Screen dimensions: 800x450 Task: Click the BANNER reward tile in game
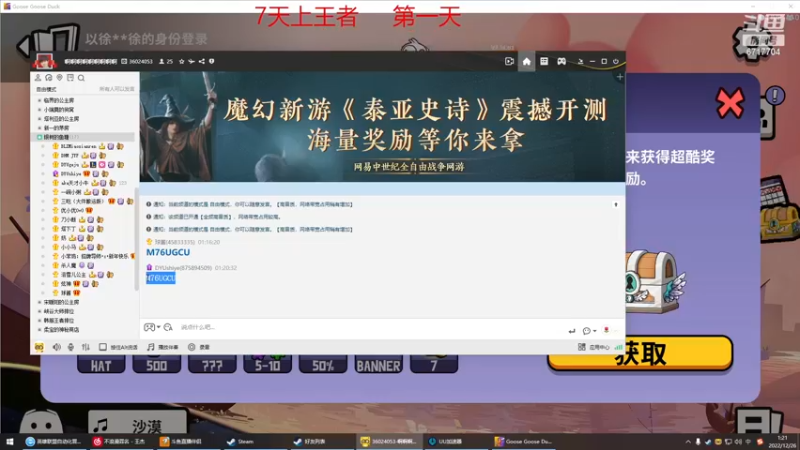coord(378,364)
